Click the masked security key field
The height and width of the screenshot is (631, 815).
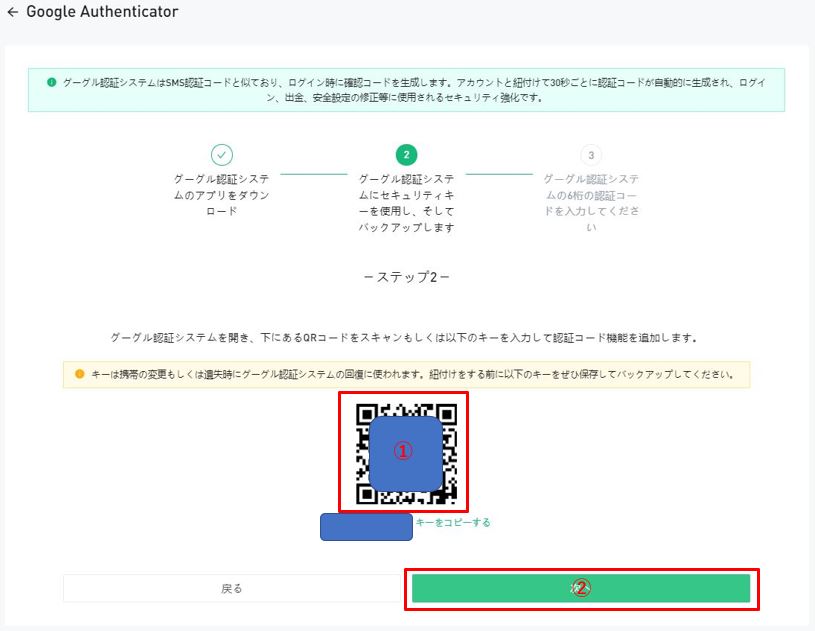pyautogui.click(x=366, y=527)
